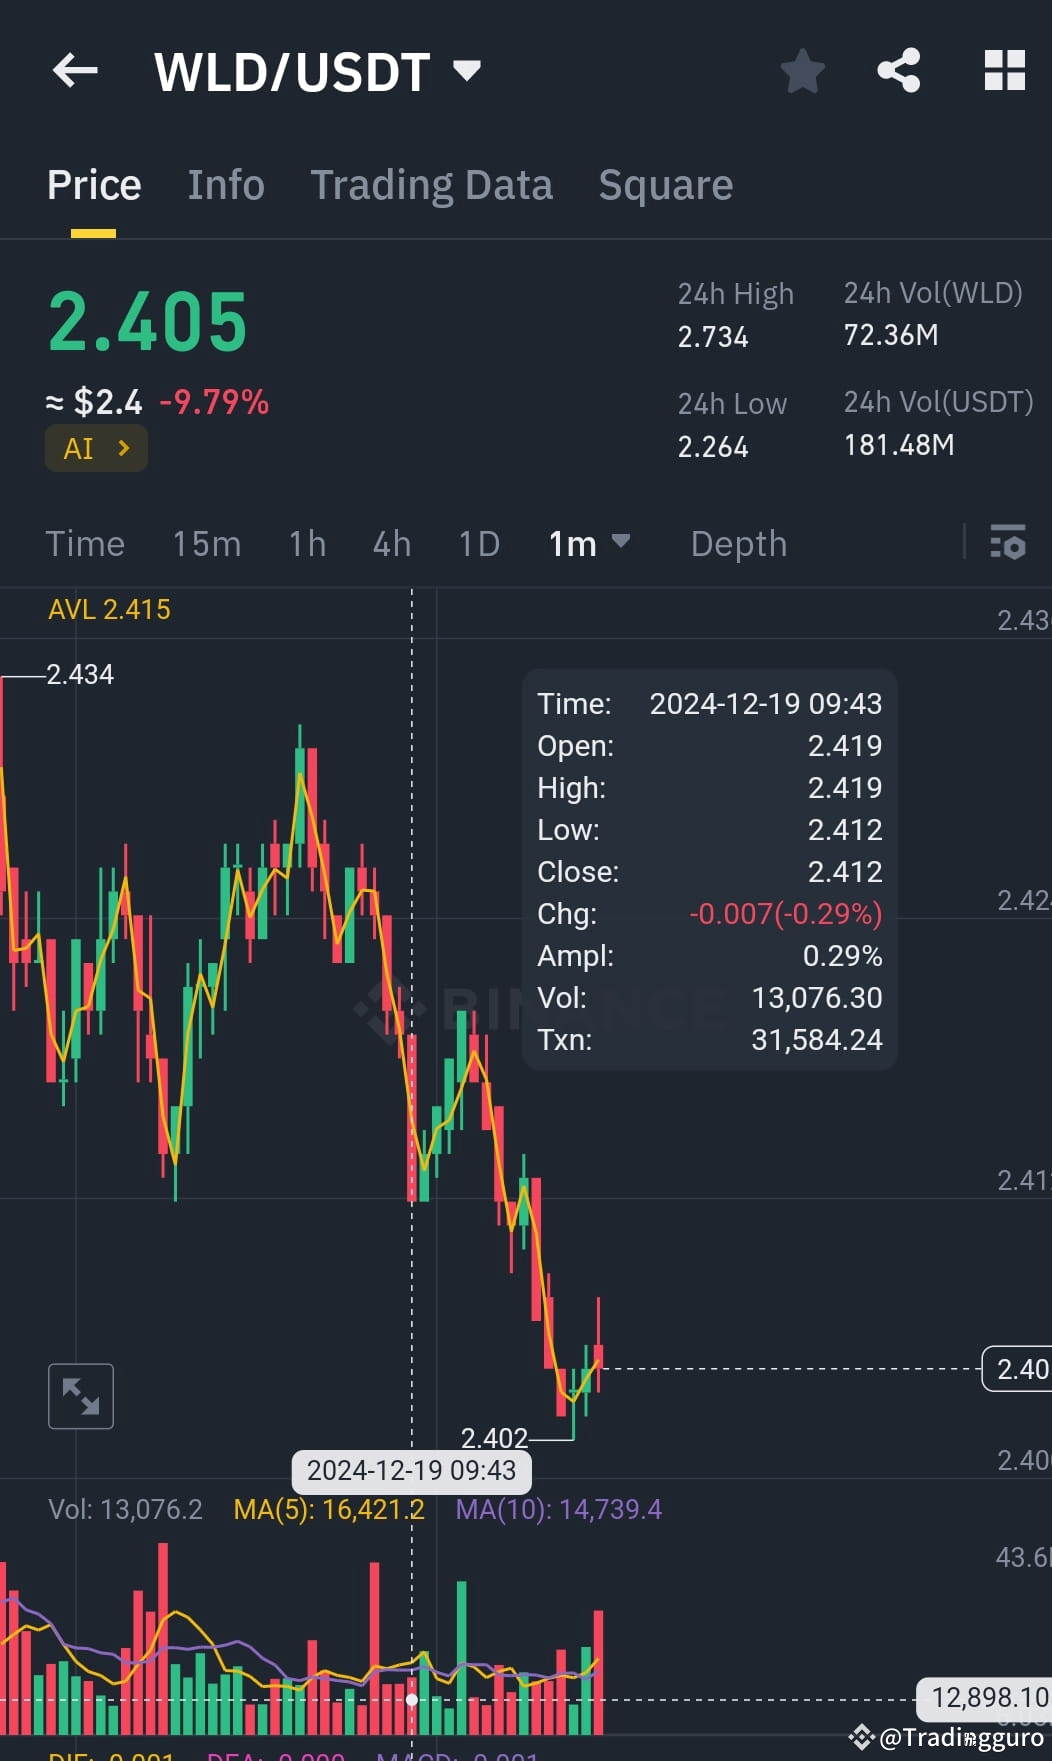
Task: Go back using the back arrow
Action: (74, 70)
